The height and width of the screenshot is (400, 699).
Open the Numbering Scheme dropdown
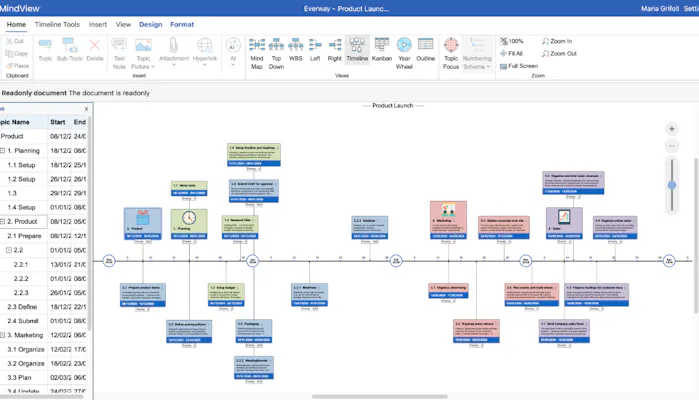477,54
